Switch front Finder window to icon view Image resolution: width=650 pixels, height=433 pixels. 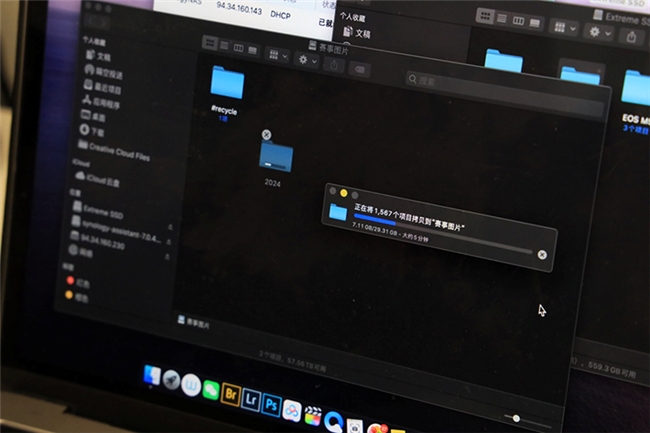210,43
